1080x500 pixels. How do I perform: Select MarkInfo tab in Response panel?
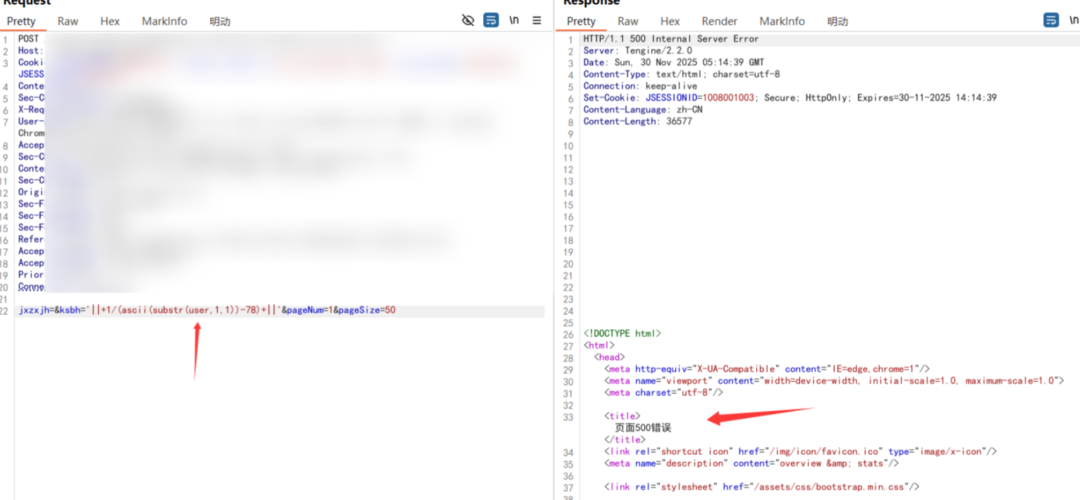click(x=782, y=21)
